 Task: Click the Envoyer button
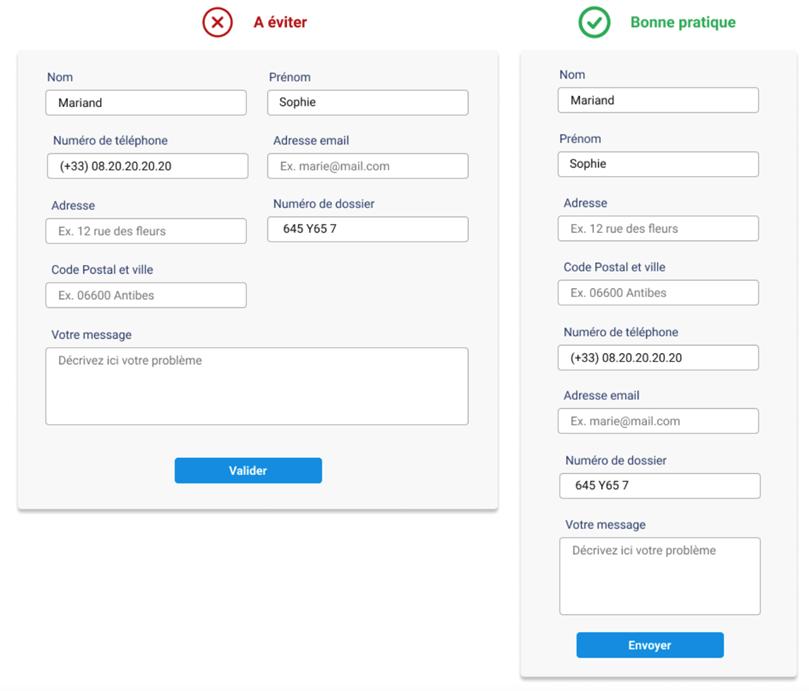click(650, 645)
